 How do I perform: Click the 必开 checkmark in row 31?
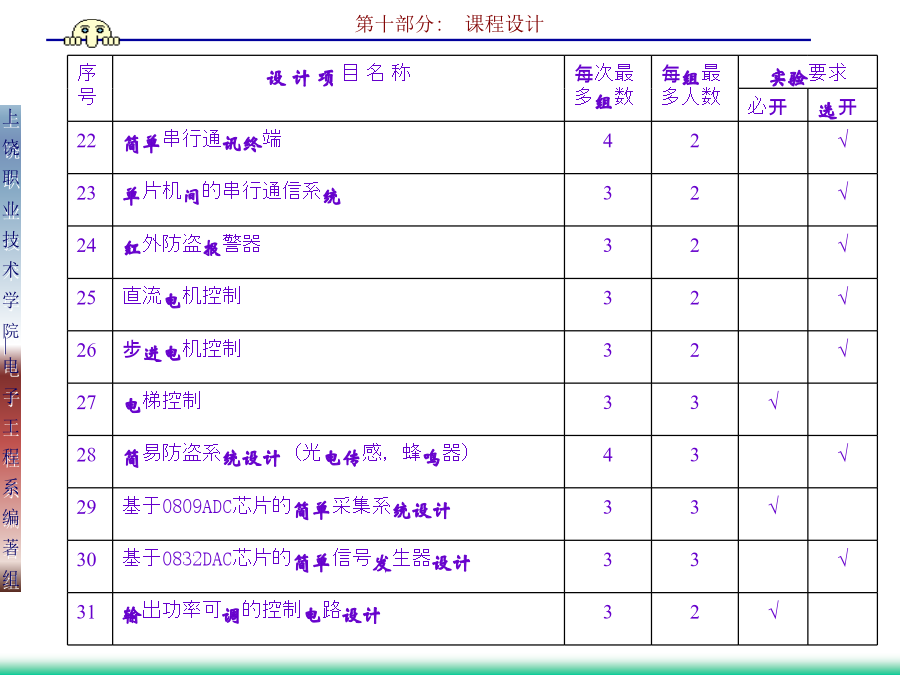click(773, 610)
